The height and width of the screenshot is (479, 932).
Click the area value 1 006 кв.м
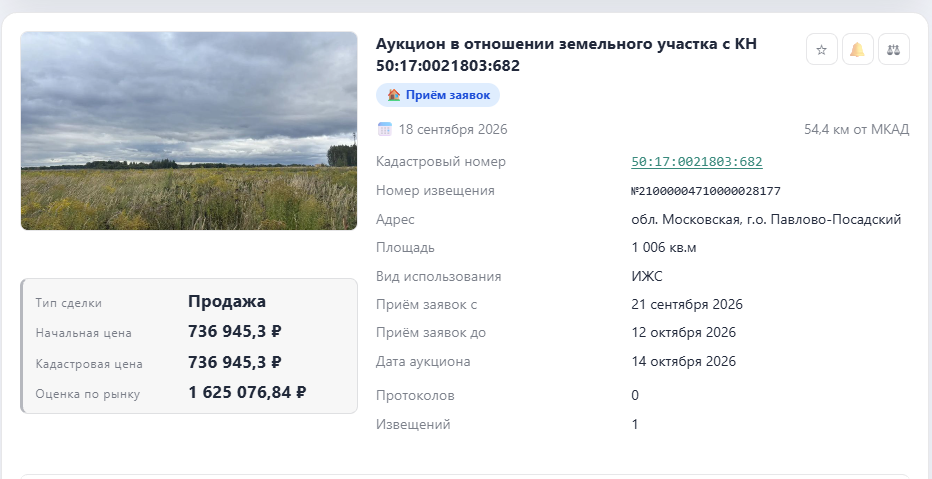[x=663, y=248]
